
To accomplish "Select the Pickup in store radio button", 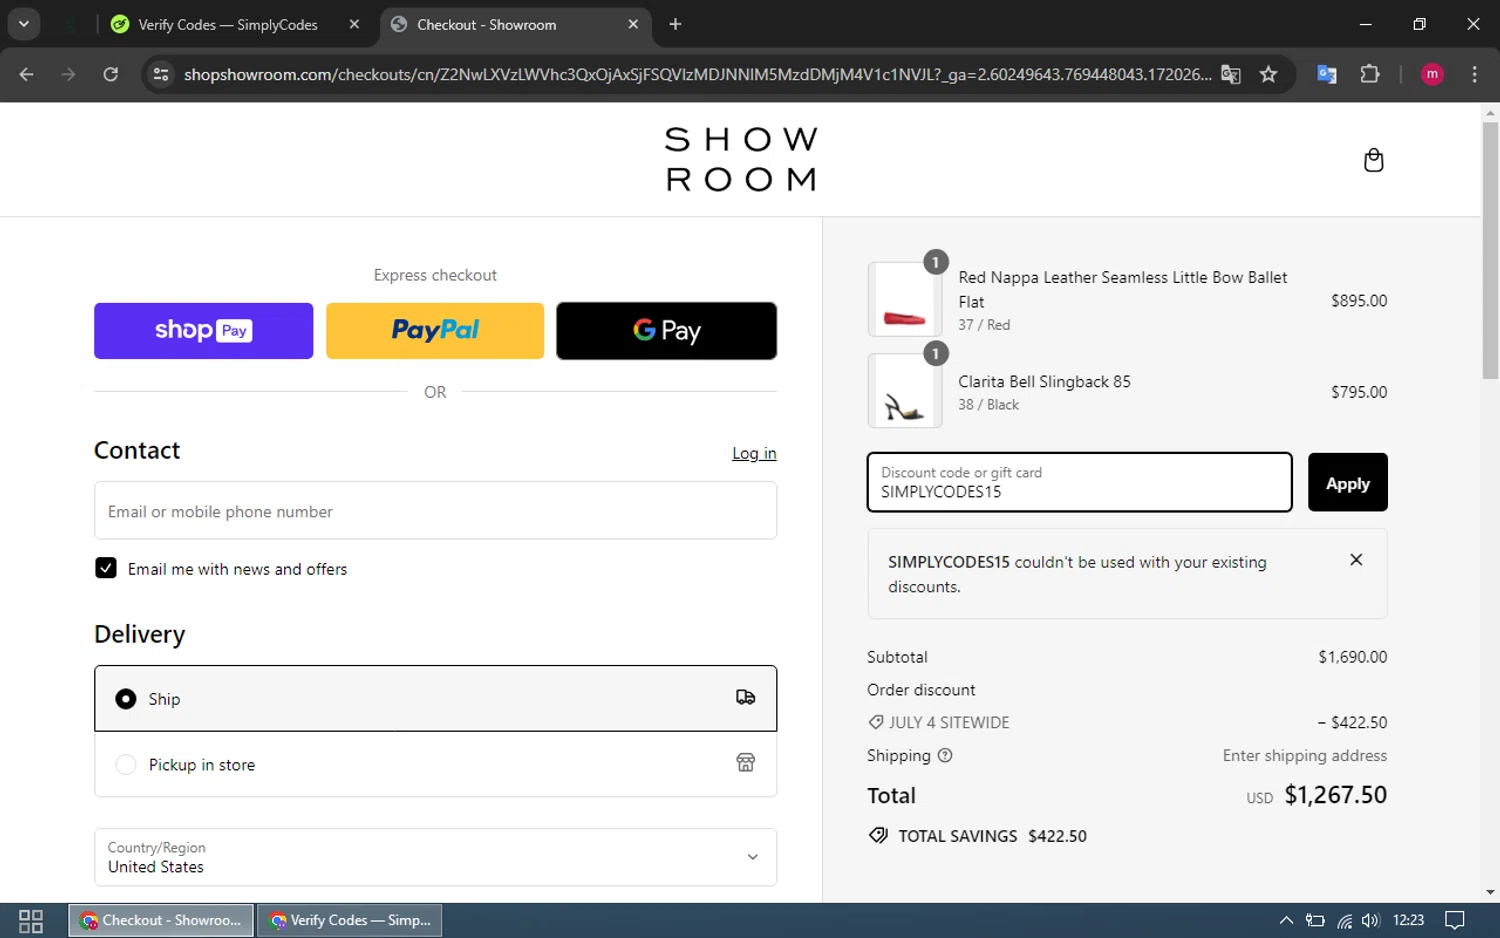I will (126, 764).
